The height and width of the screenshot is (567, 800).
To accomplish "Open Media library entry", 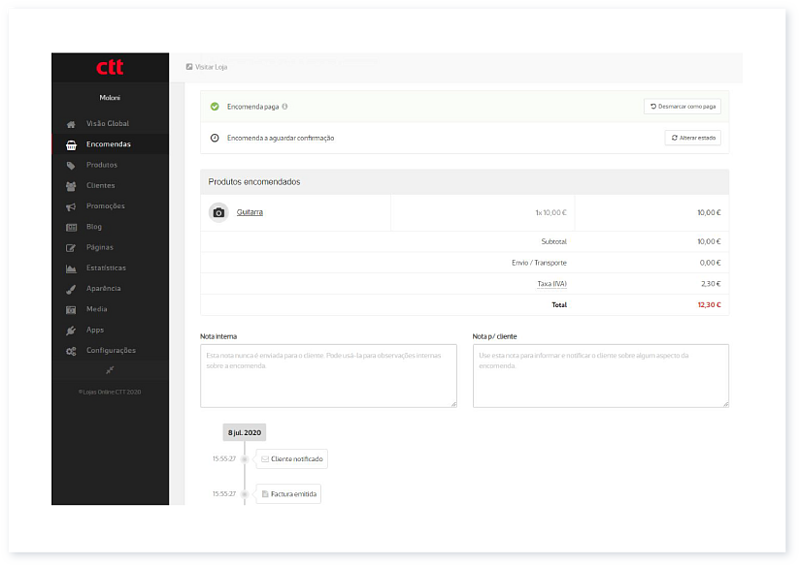I will coord(110,309).
